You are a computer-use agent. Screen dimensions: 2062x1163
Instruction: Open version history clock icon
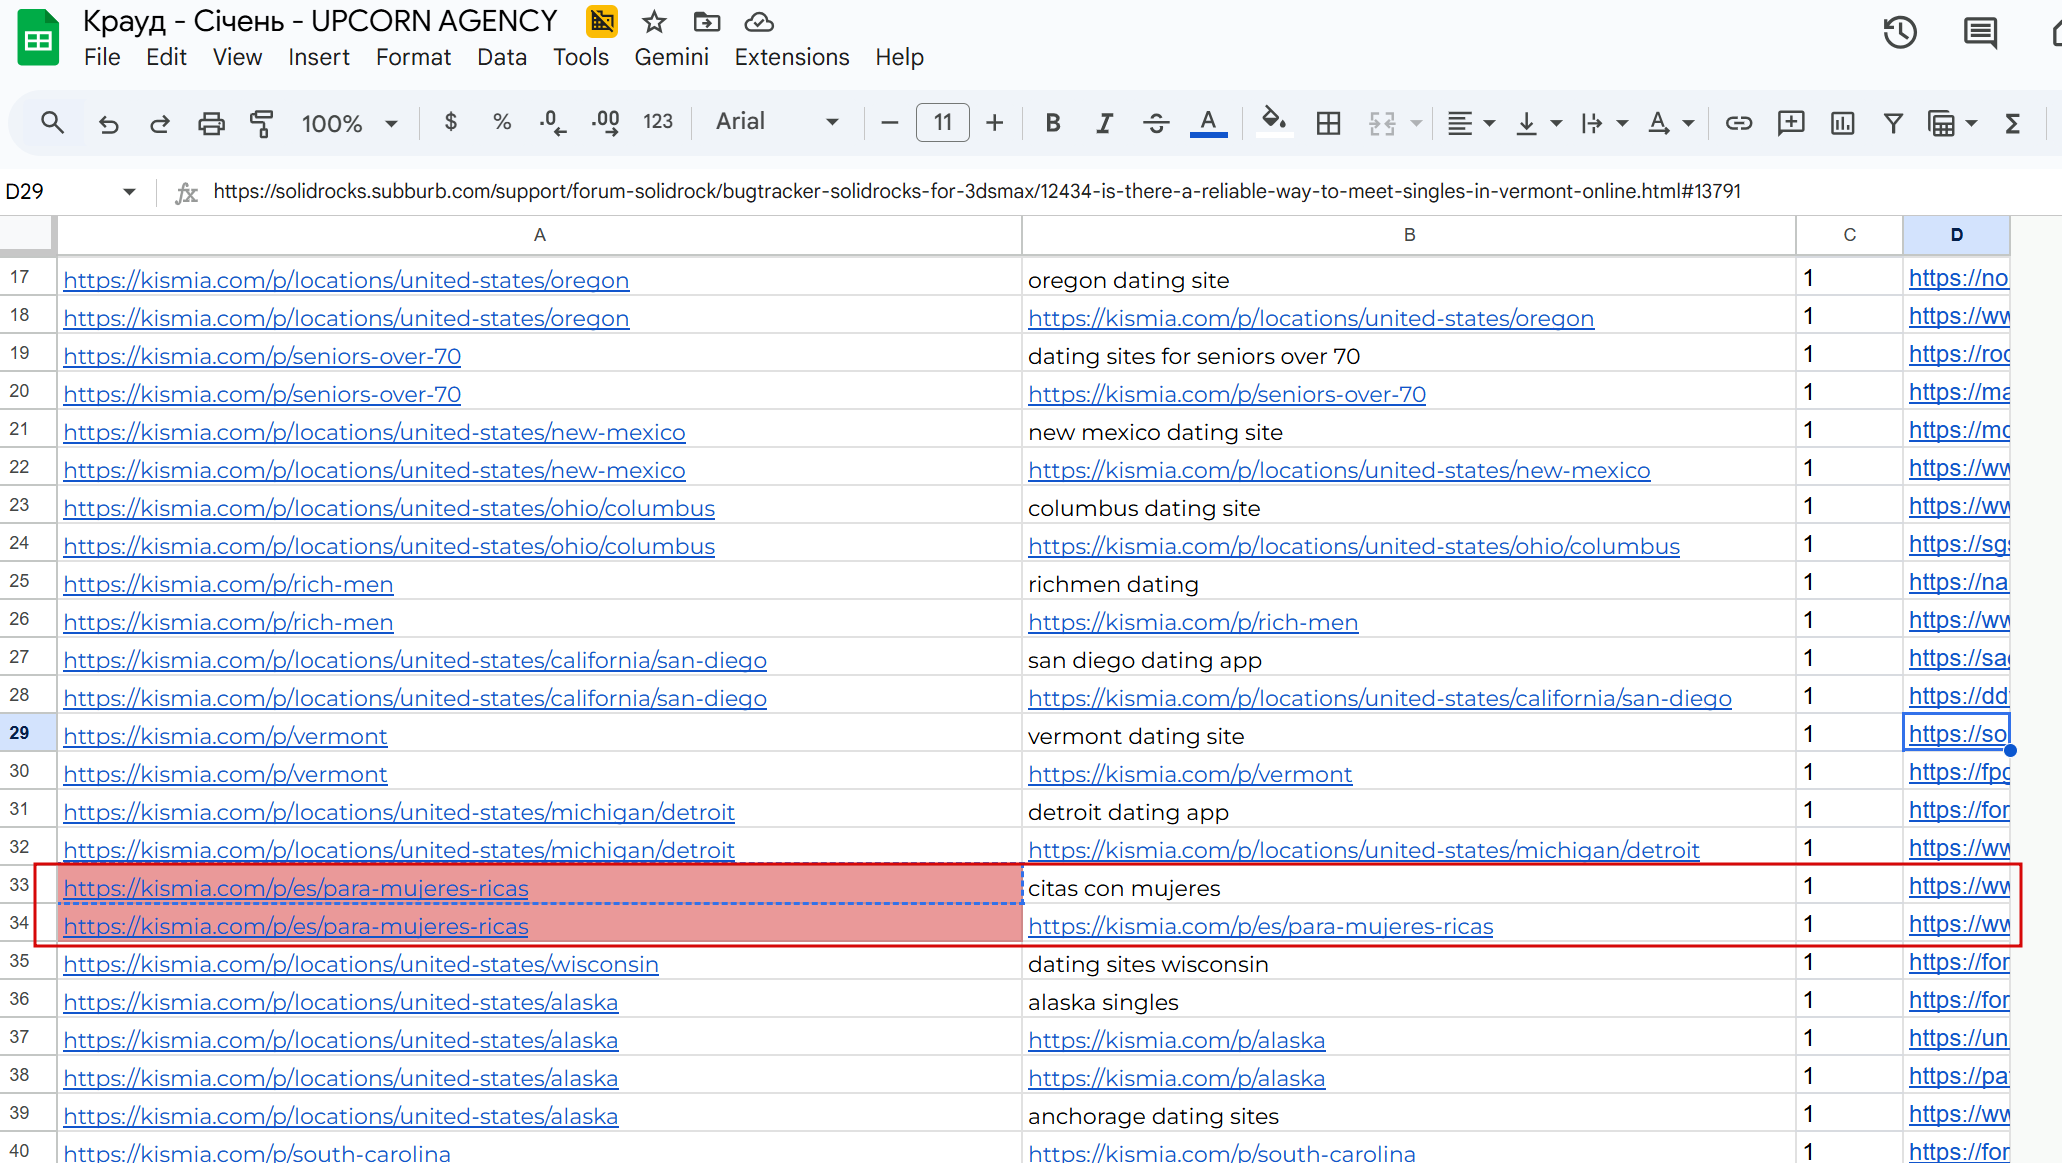(1899, 33)
